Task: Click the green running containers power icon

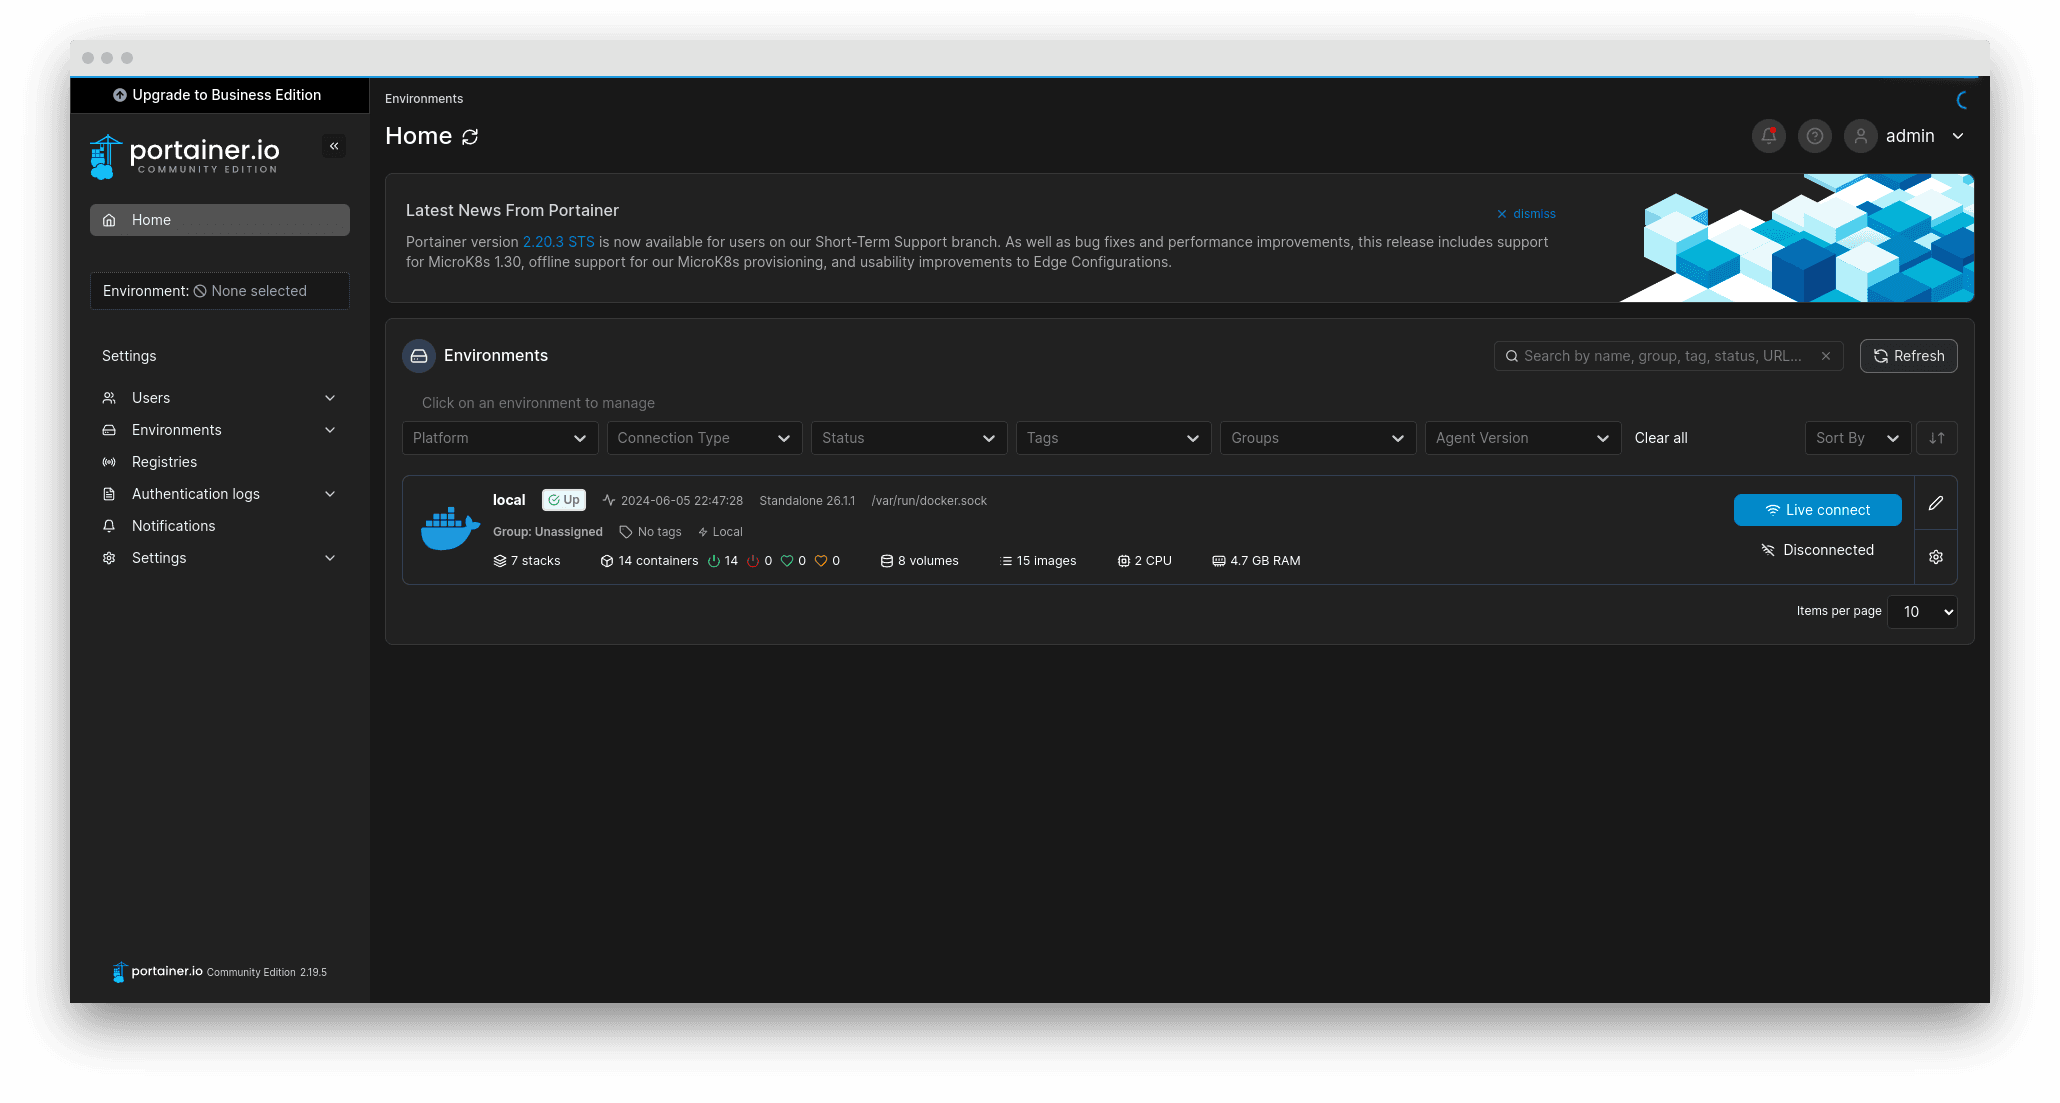Action: 714,561
